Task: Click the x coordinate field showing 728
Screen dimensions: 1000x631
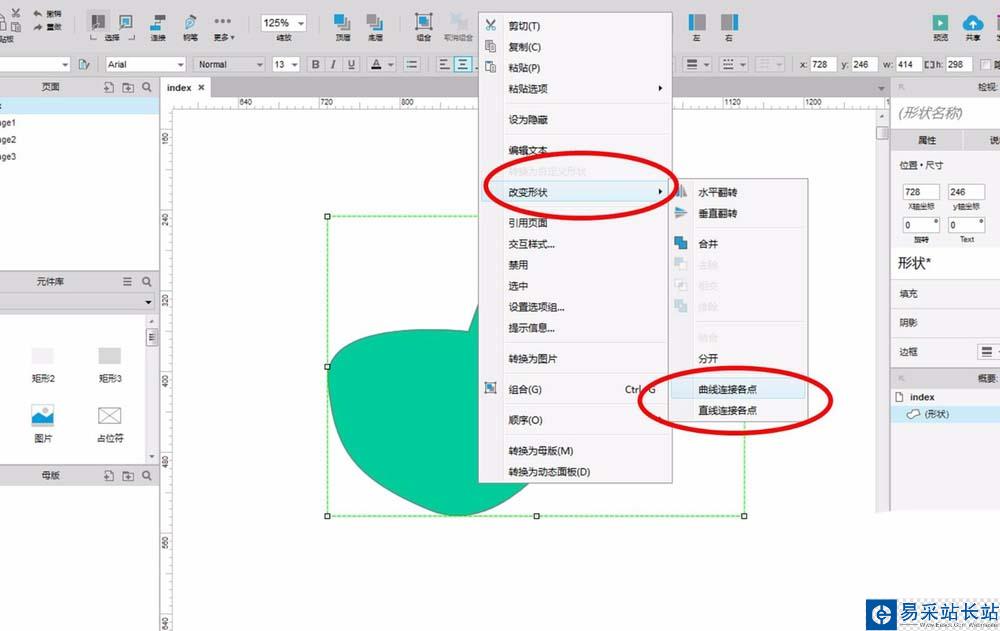Action: [823, 64]
